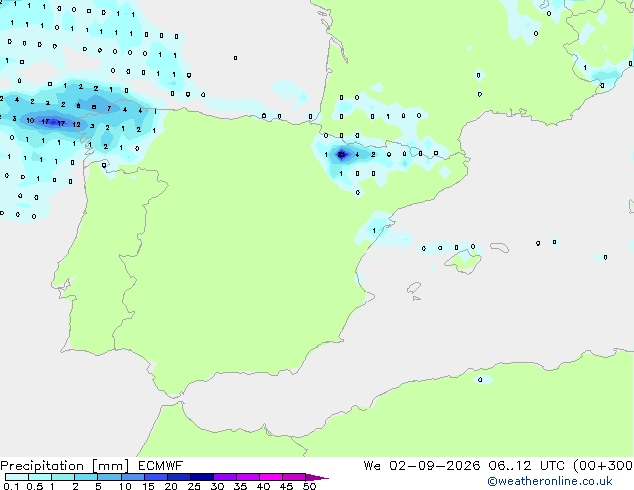Click the date We 02-09-2026 label

tap(422, 466)
